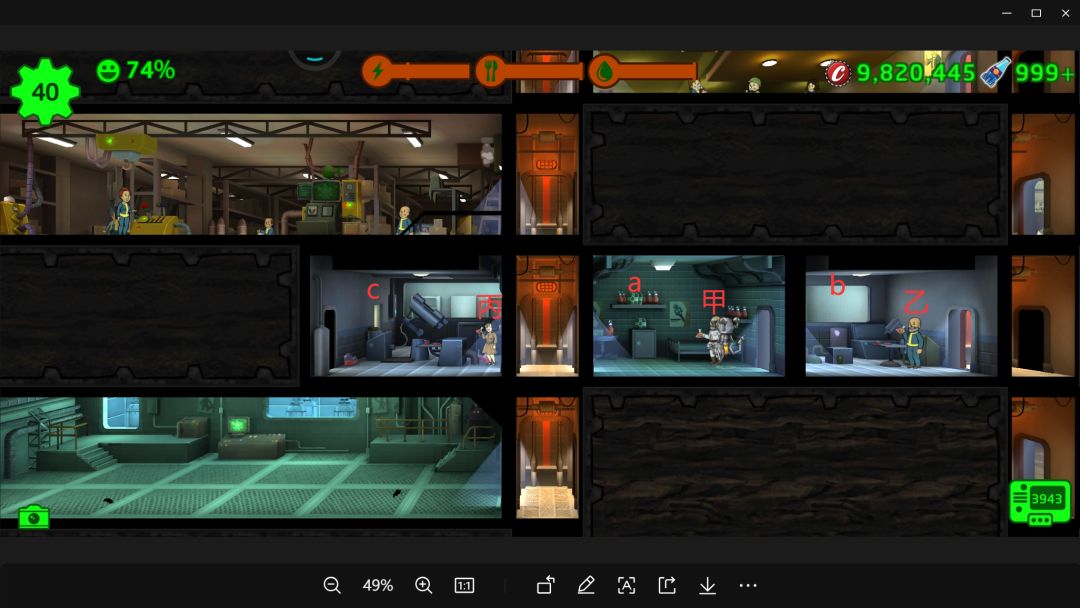Click the food fork and knife icon
The height and width of the screenshot is (608, 1080).
(x=490, y=70)
